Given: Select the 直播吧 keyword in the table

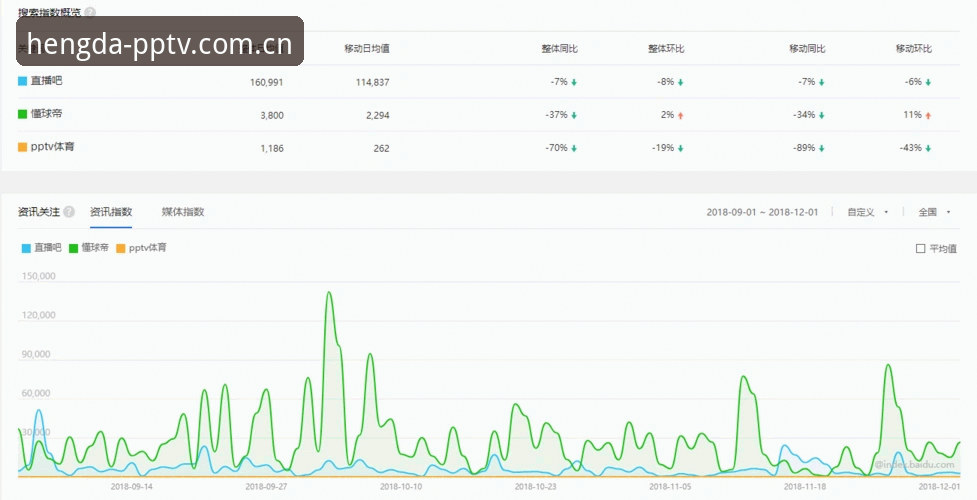Looking at the screenshot, I should [46, 81].
